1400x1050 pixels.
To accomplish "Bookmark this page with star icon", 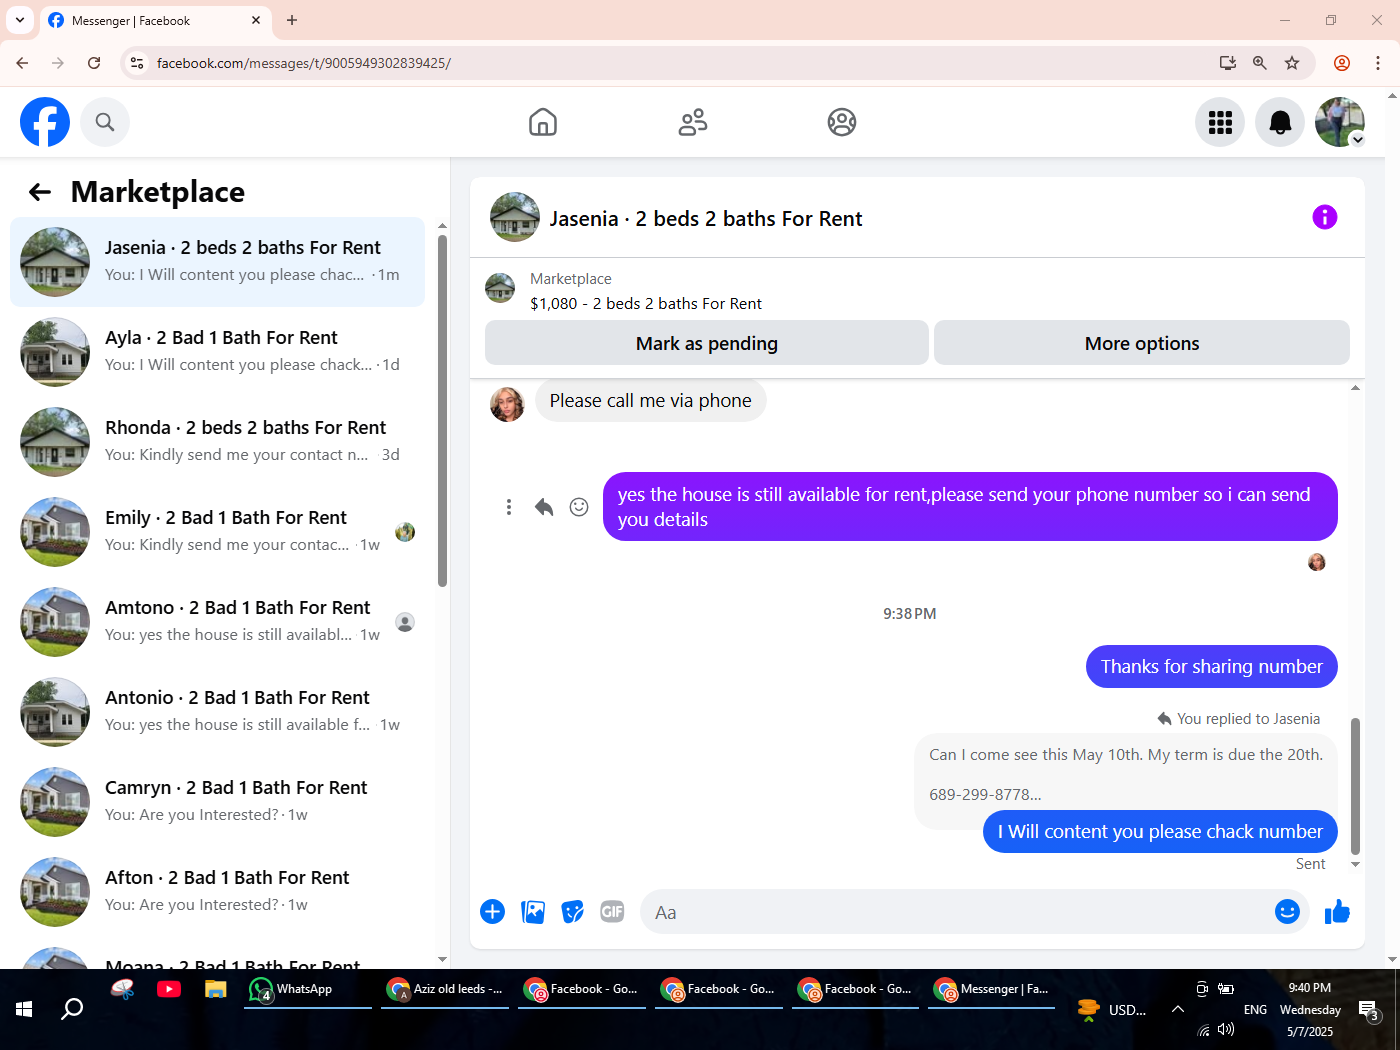I will 1292,63.
